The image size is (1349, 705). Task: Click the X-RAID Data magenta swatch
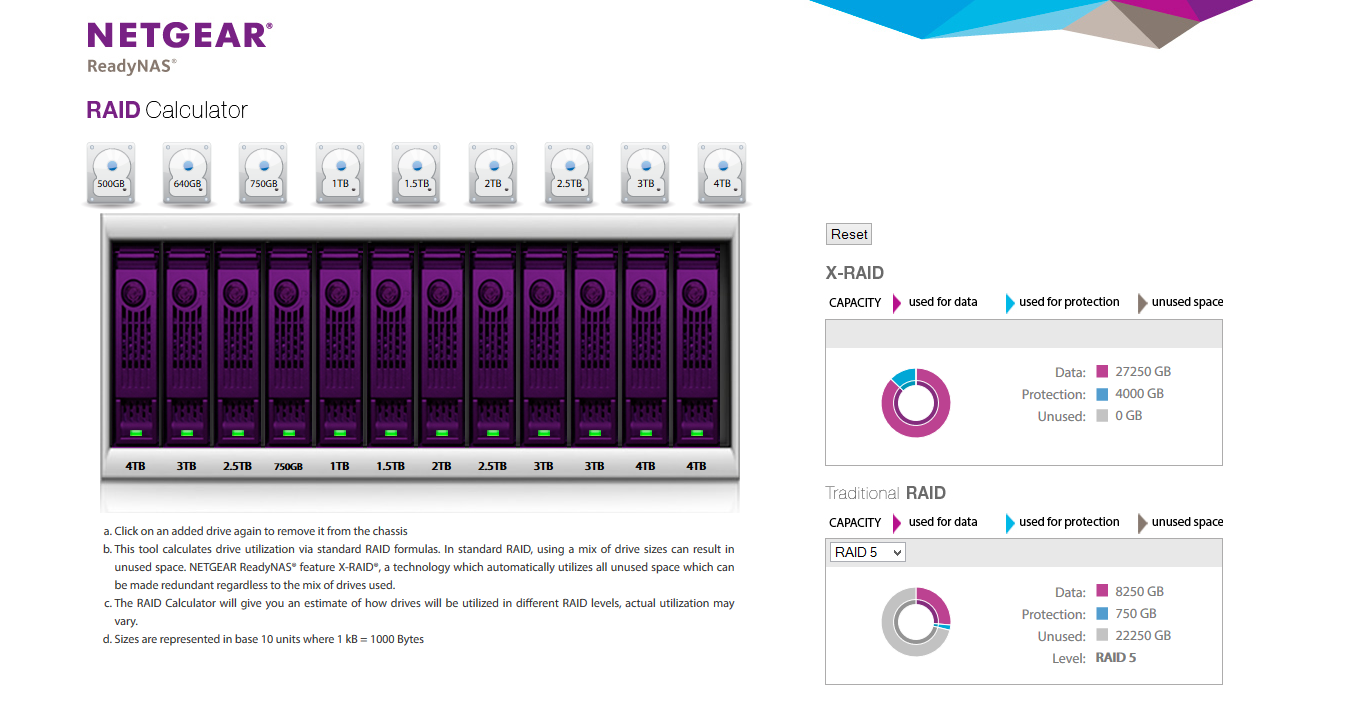click(x=1102, y=372)
